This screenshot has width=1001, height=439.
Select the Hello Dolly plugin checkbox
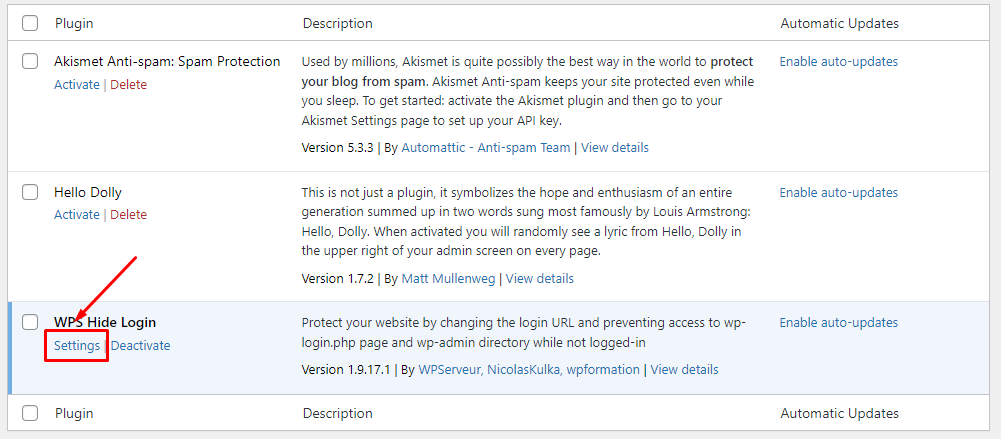coord(30,192)
